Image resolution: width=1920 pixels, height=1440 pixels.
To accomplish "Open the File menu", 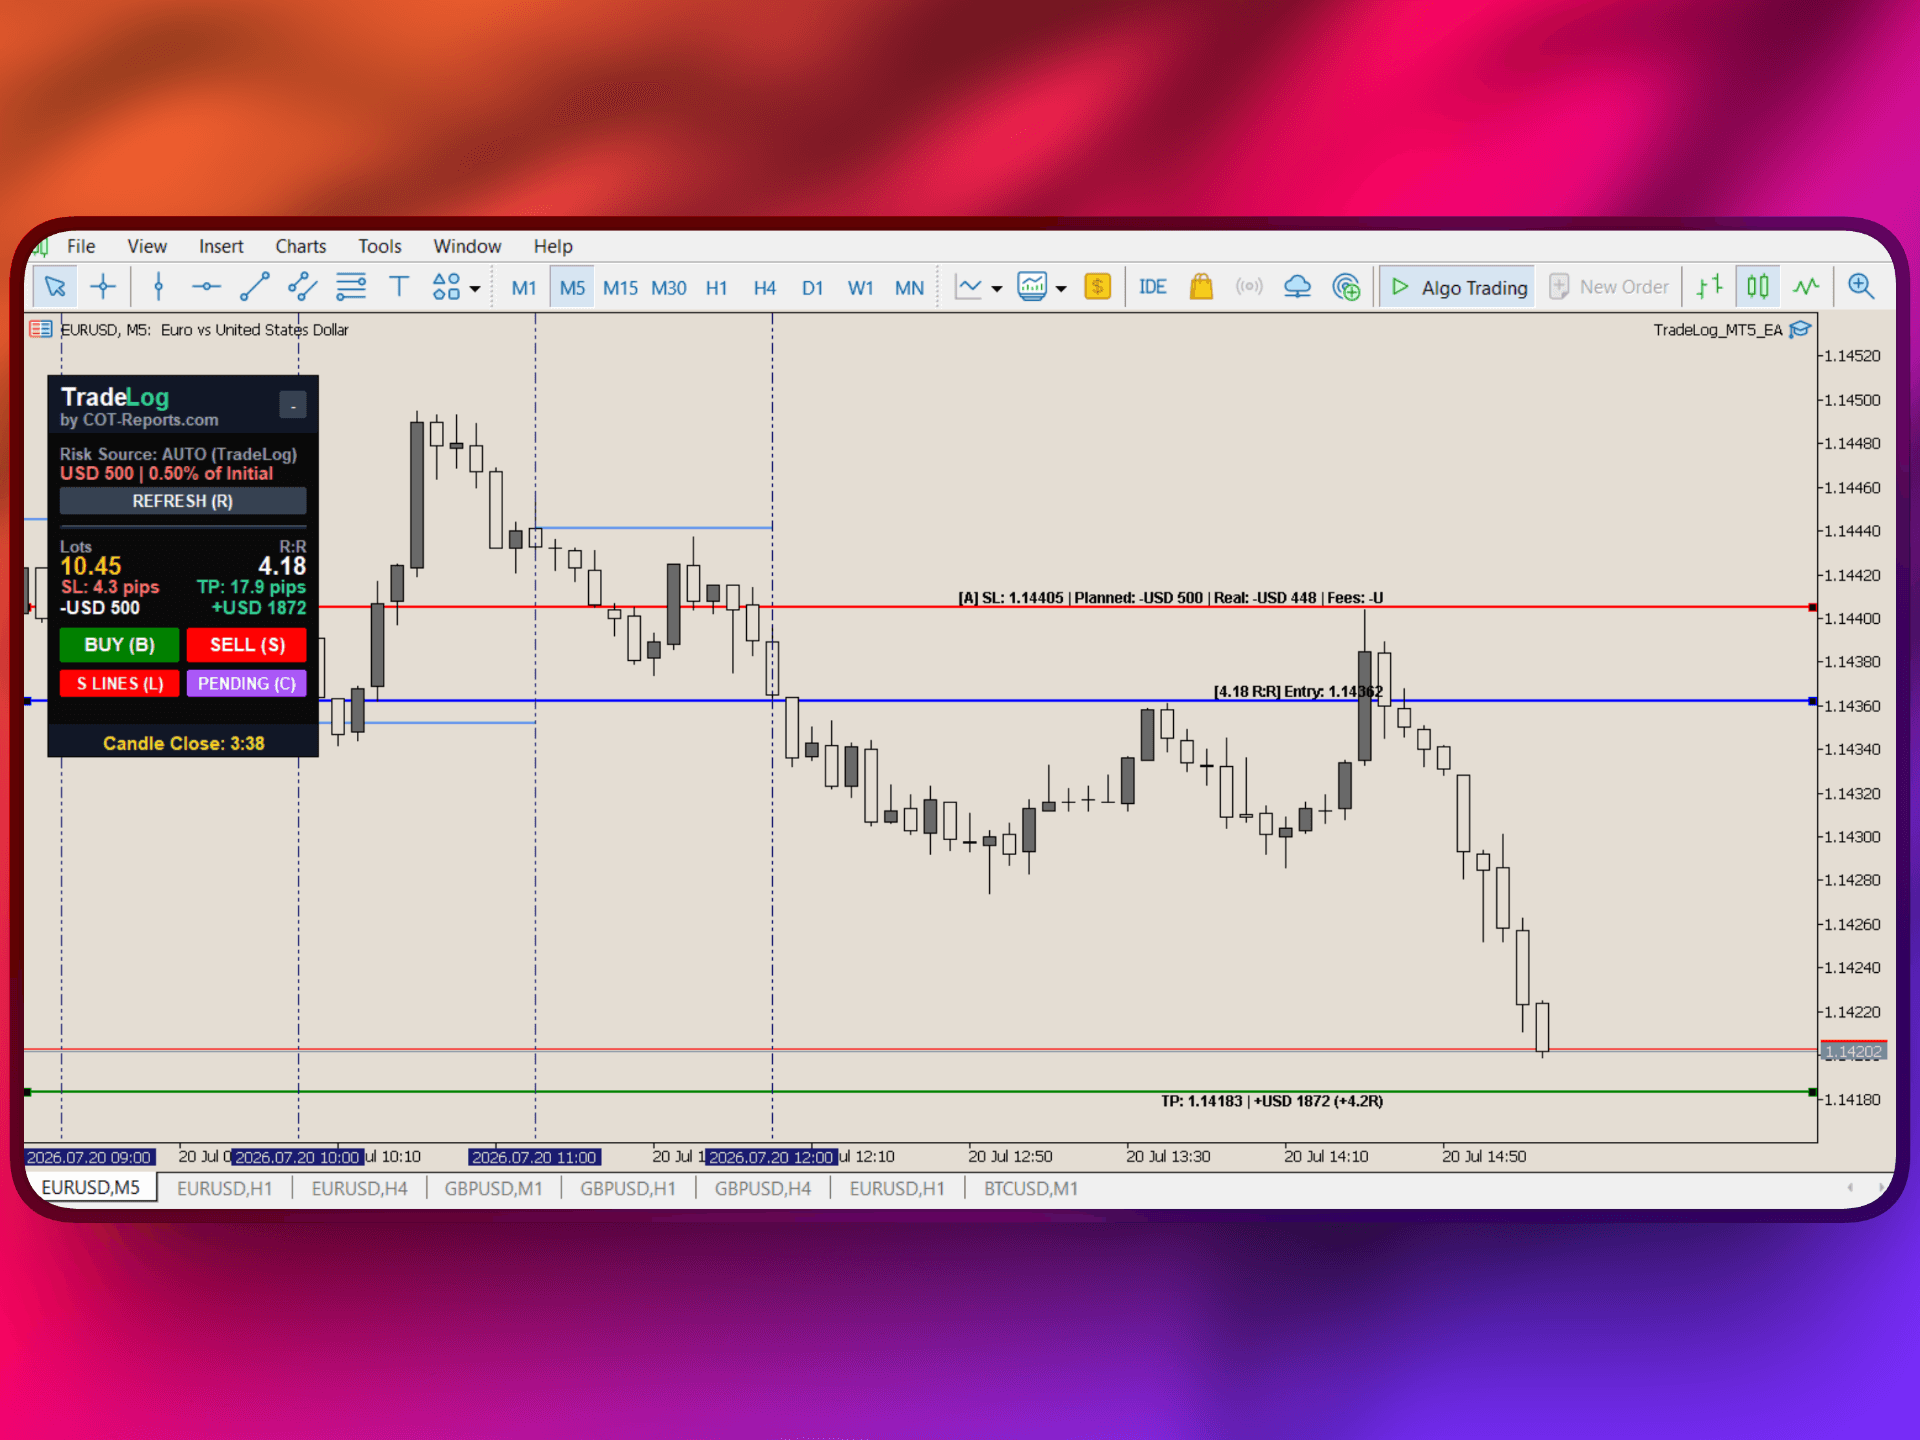I will (x=81, y=246).
